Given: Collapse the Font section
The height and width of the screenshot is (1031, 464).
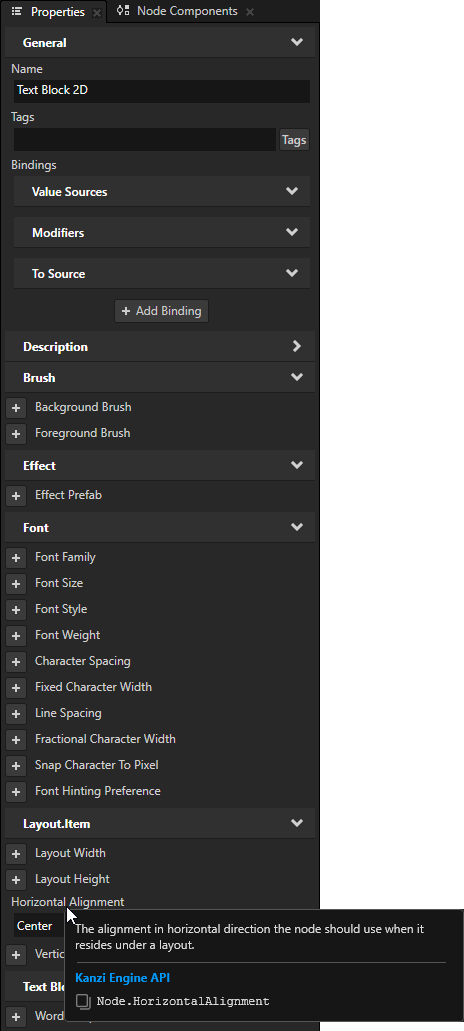Looking at the screenshot, I should [297, 527].
